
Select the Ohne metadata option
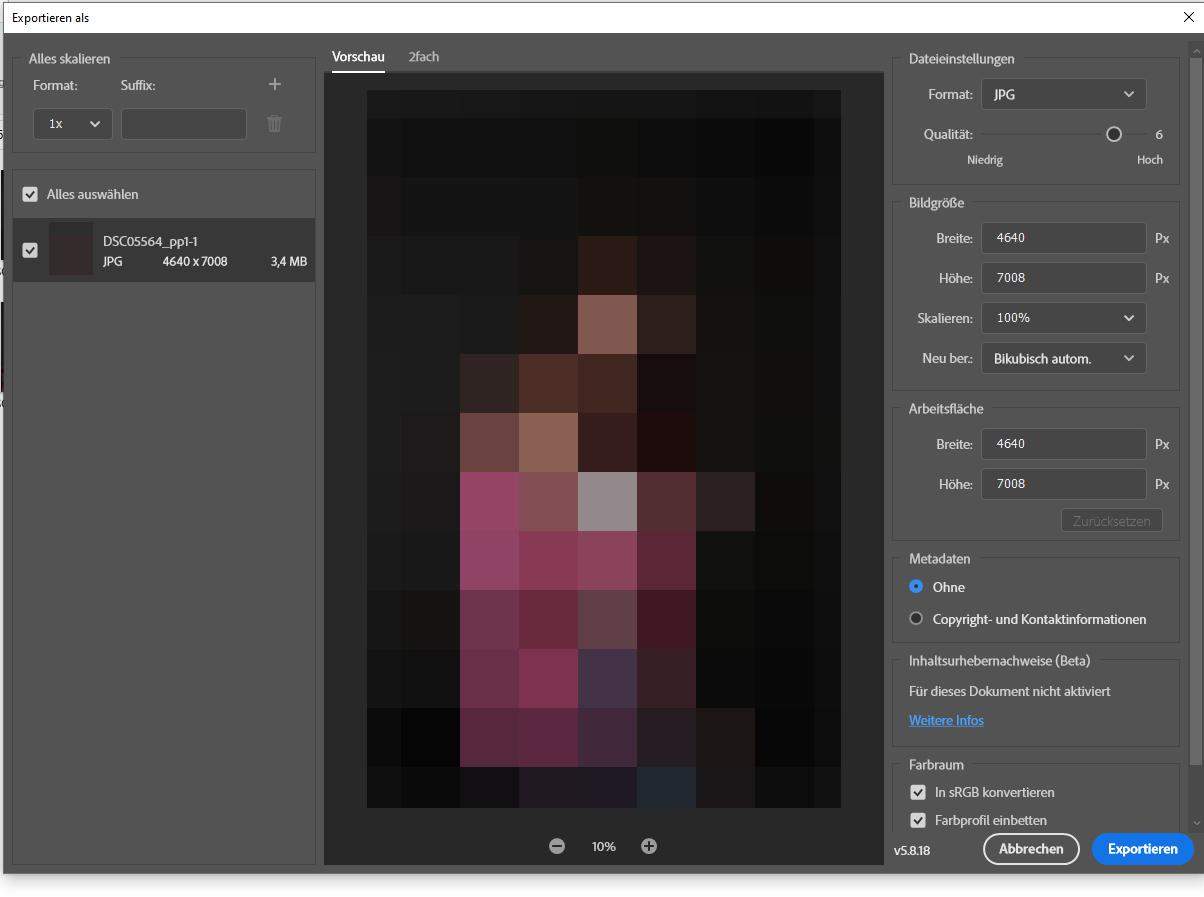click(x=916, y=587)
